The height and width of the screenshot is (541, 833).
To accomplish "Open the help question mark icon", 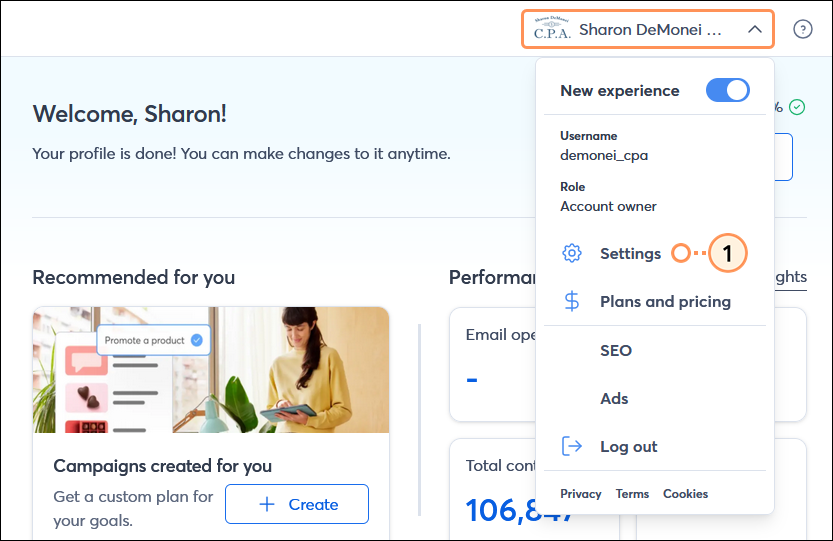I will coord(802,29).
